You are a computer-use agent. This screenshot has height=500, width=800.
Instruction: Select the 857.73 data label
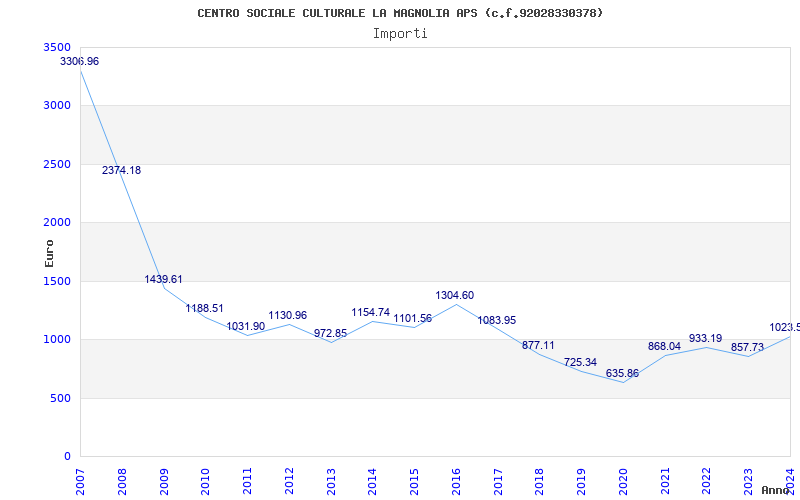(747, 347)
